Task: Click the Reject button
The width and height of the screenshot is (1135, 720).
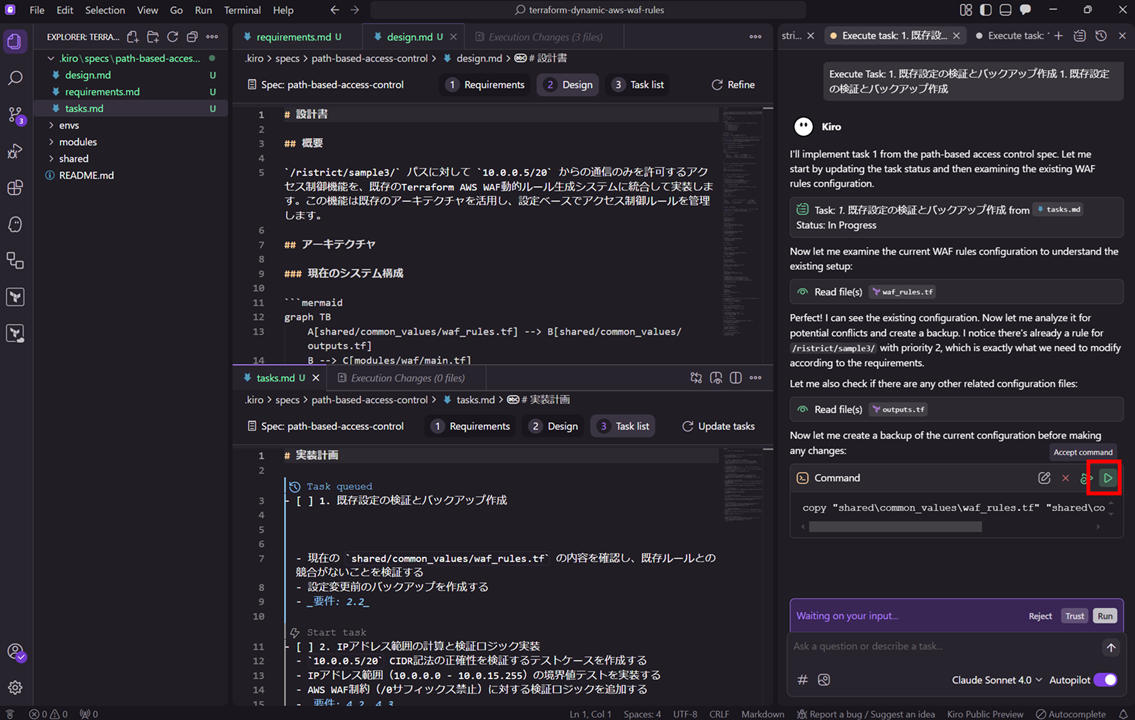Action: tap(1039, 616)
